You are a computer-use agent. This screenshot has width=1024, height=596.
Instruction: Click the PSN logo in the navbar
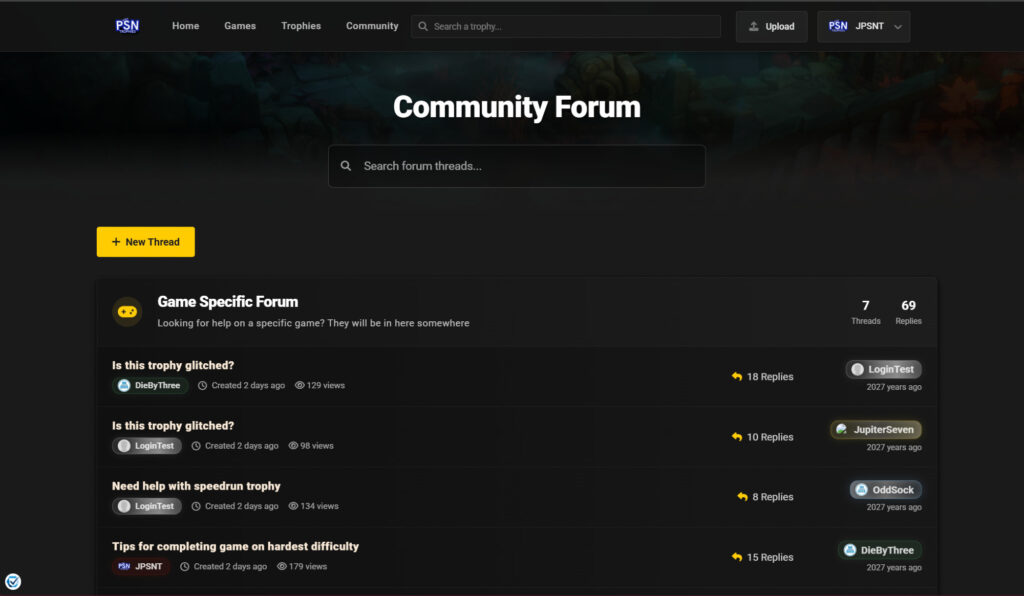(x=127, y=26)
